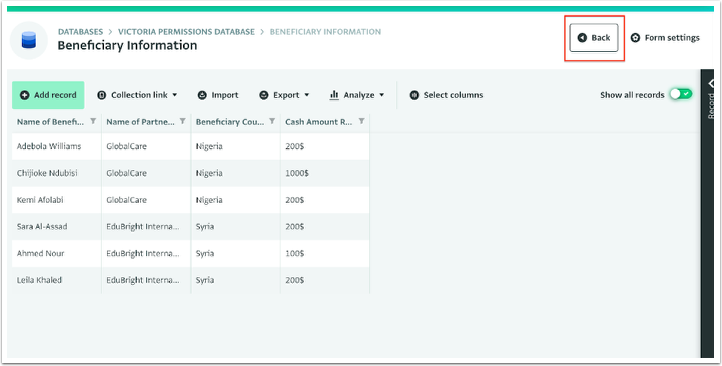This screenshot has height=366, width=722.
Task: Click the Add record button
Action: pos(48,95)
